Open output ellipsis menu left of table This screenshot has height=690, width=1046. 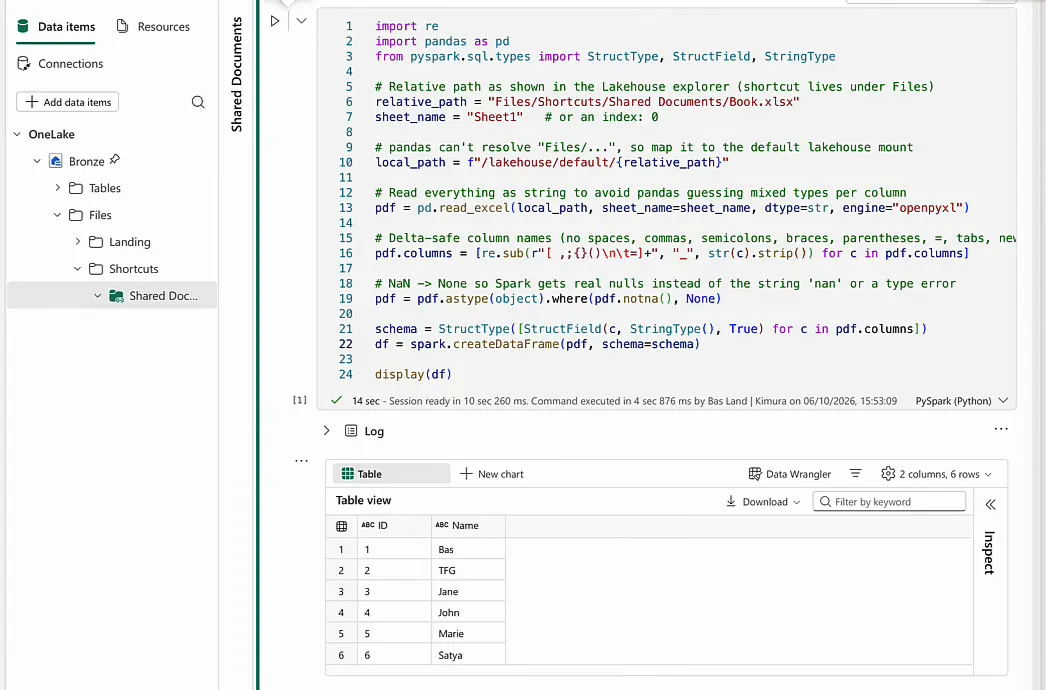point(302,460)
